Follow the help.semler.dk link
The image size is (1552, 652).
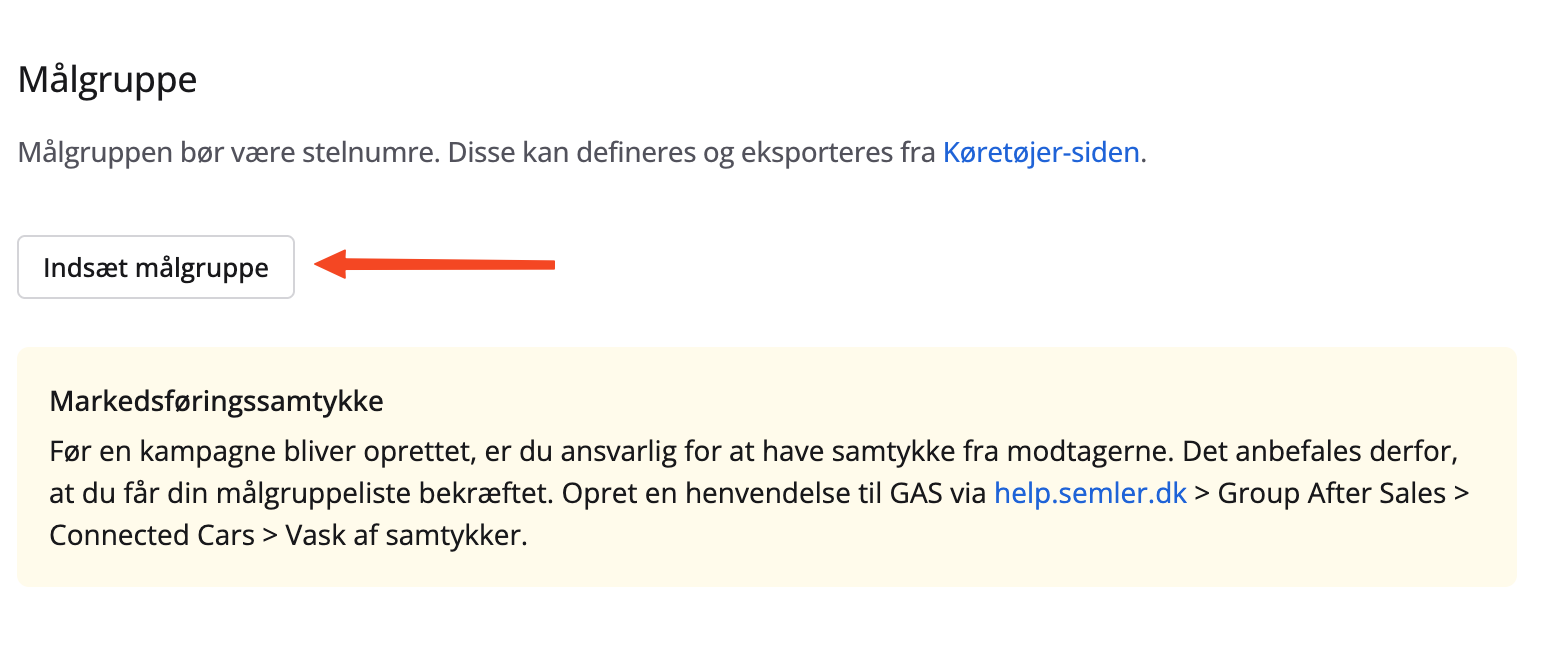1090,493
